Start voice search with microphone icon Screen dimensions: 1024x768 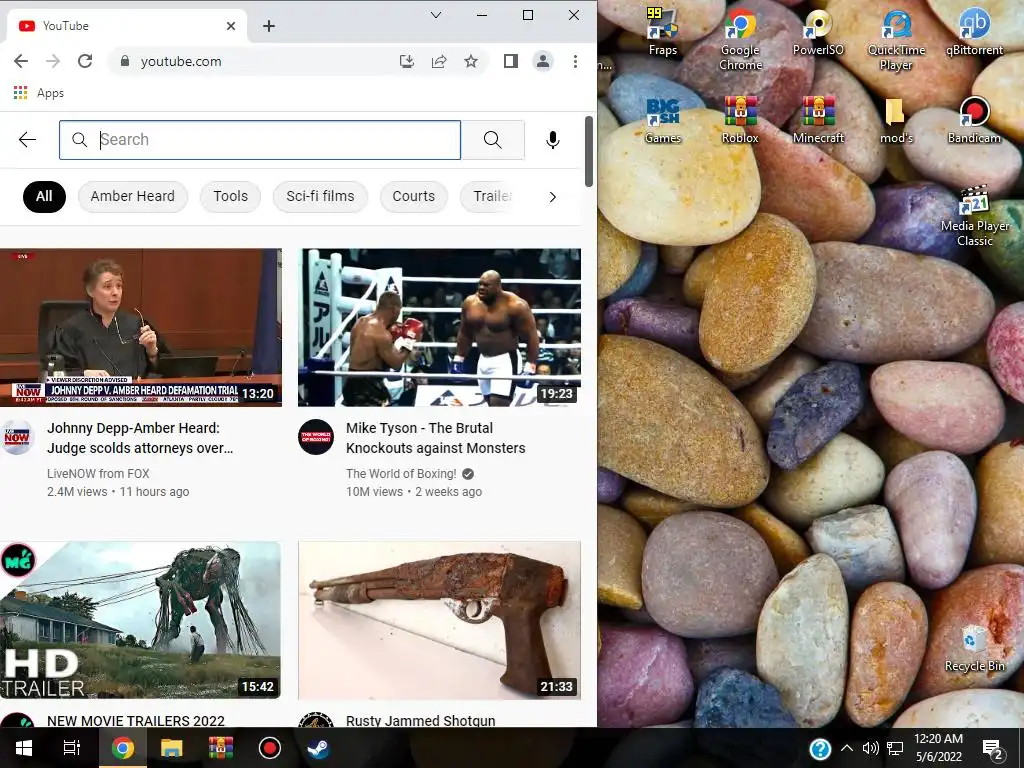552,140
